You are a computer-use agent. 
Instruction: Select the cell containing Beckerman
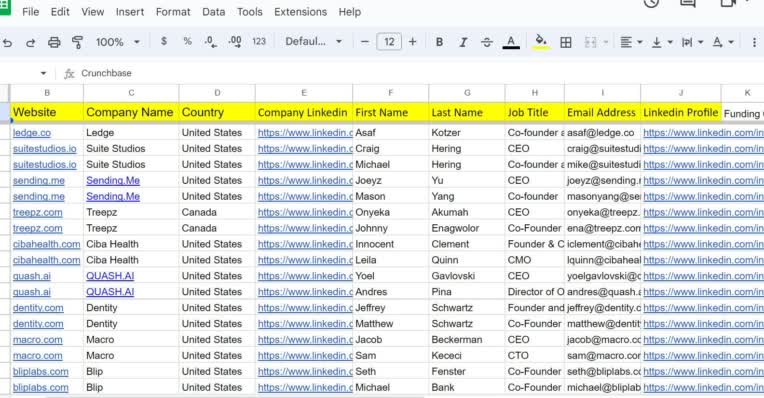coord(467,340)
